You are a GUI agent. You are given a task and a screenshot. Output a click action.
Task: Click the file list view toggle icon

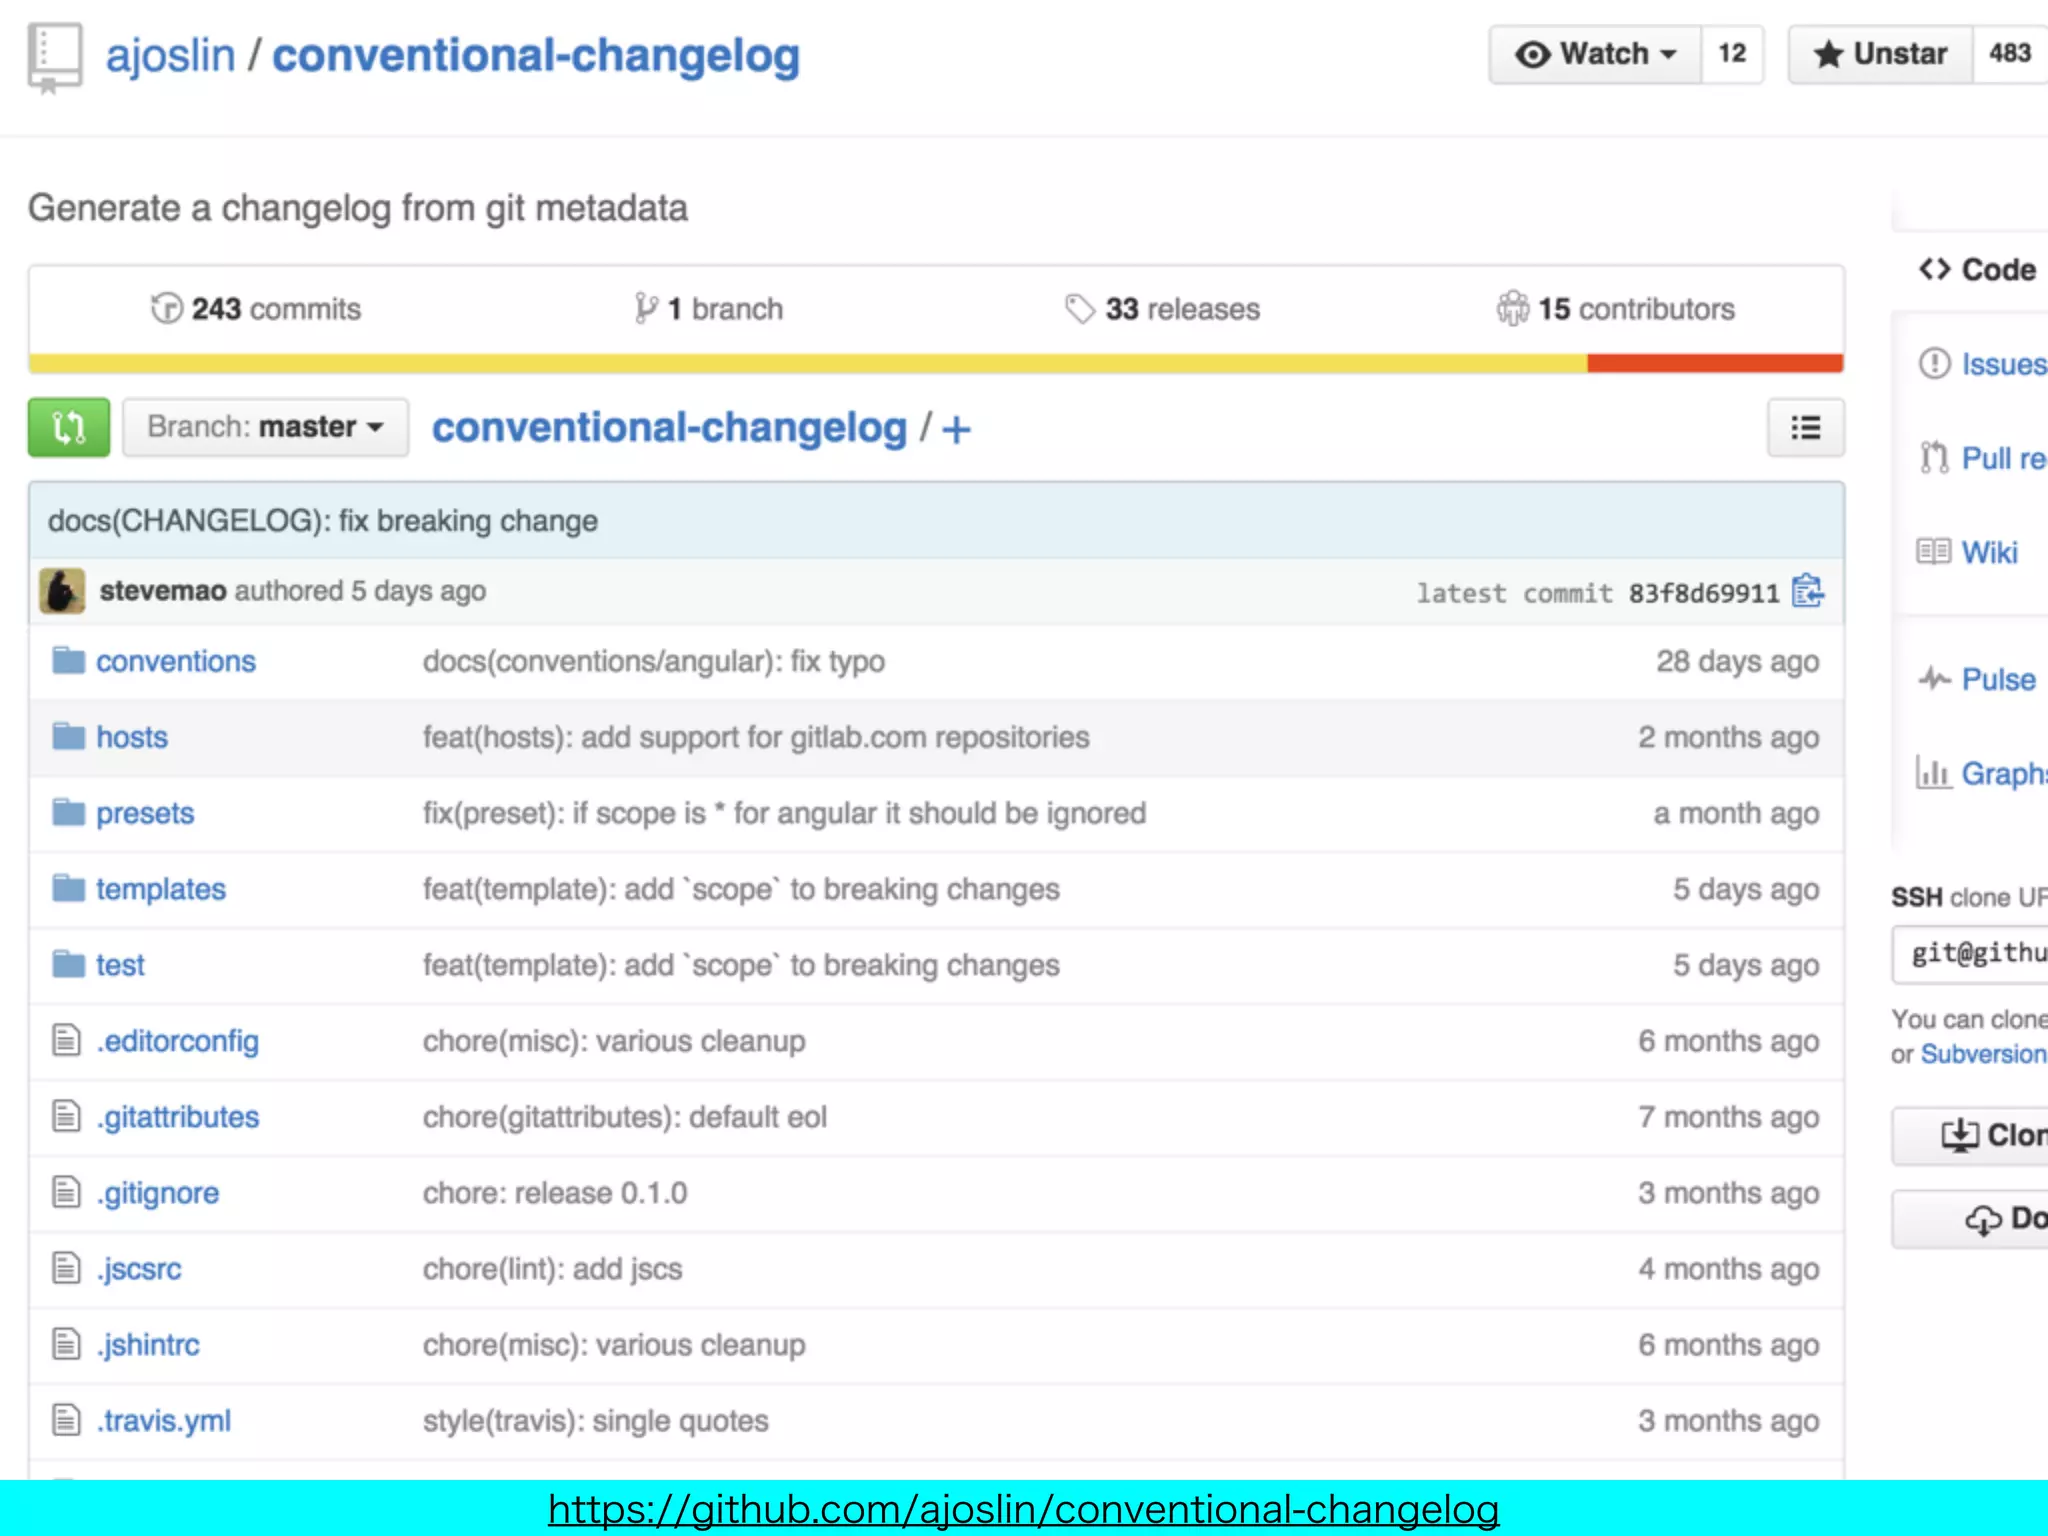[1805, 428]
